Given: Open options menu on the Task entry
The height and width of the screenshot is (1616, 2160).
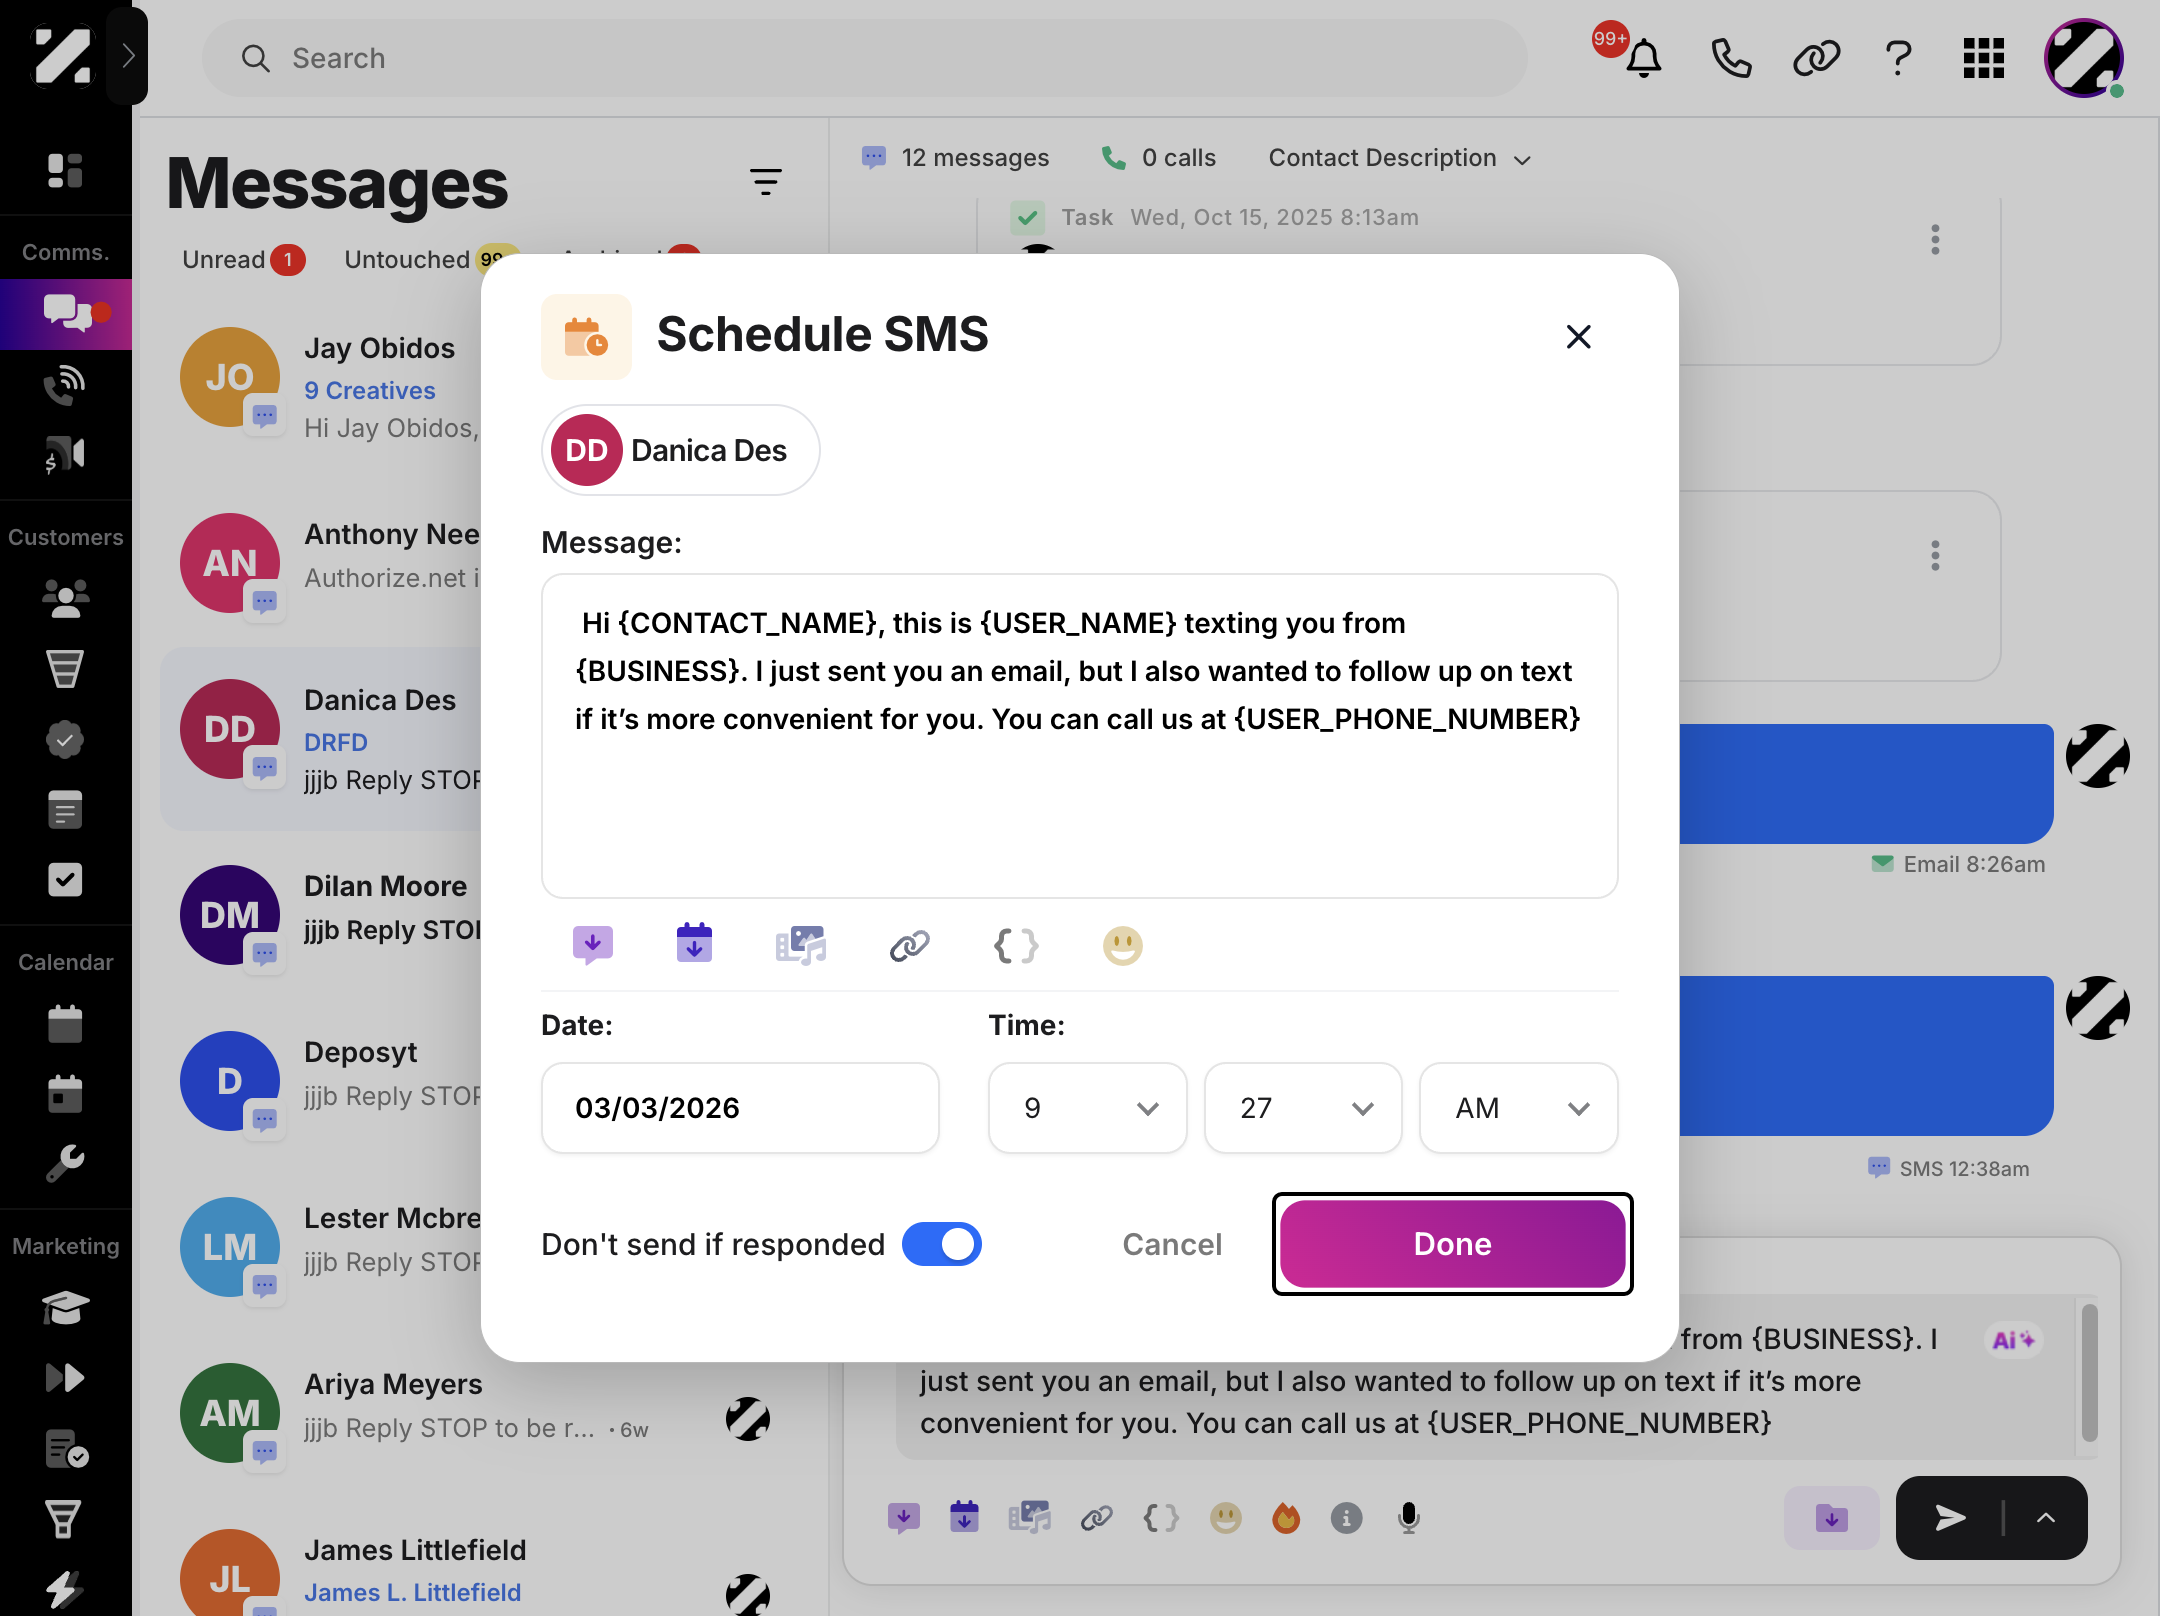Looking at the screenshot, I should tap(1935, 240).
